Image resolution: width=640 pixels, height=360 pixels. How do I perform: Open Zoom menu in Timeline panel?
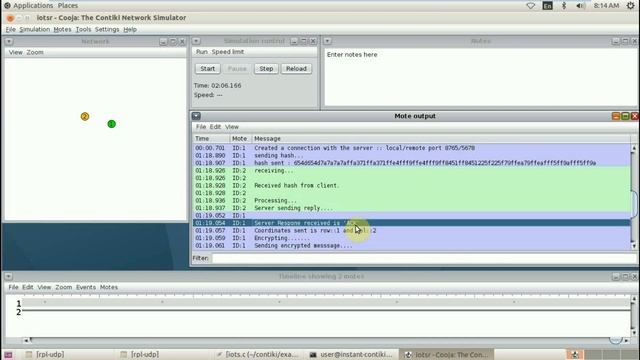[x=64, y=287]
